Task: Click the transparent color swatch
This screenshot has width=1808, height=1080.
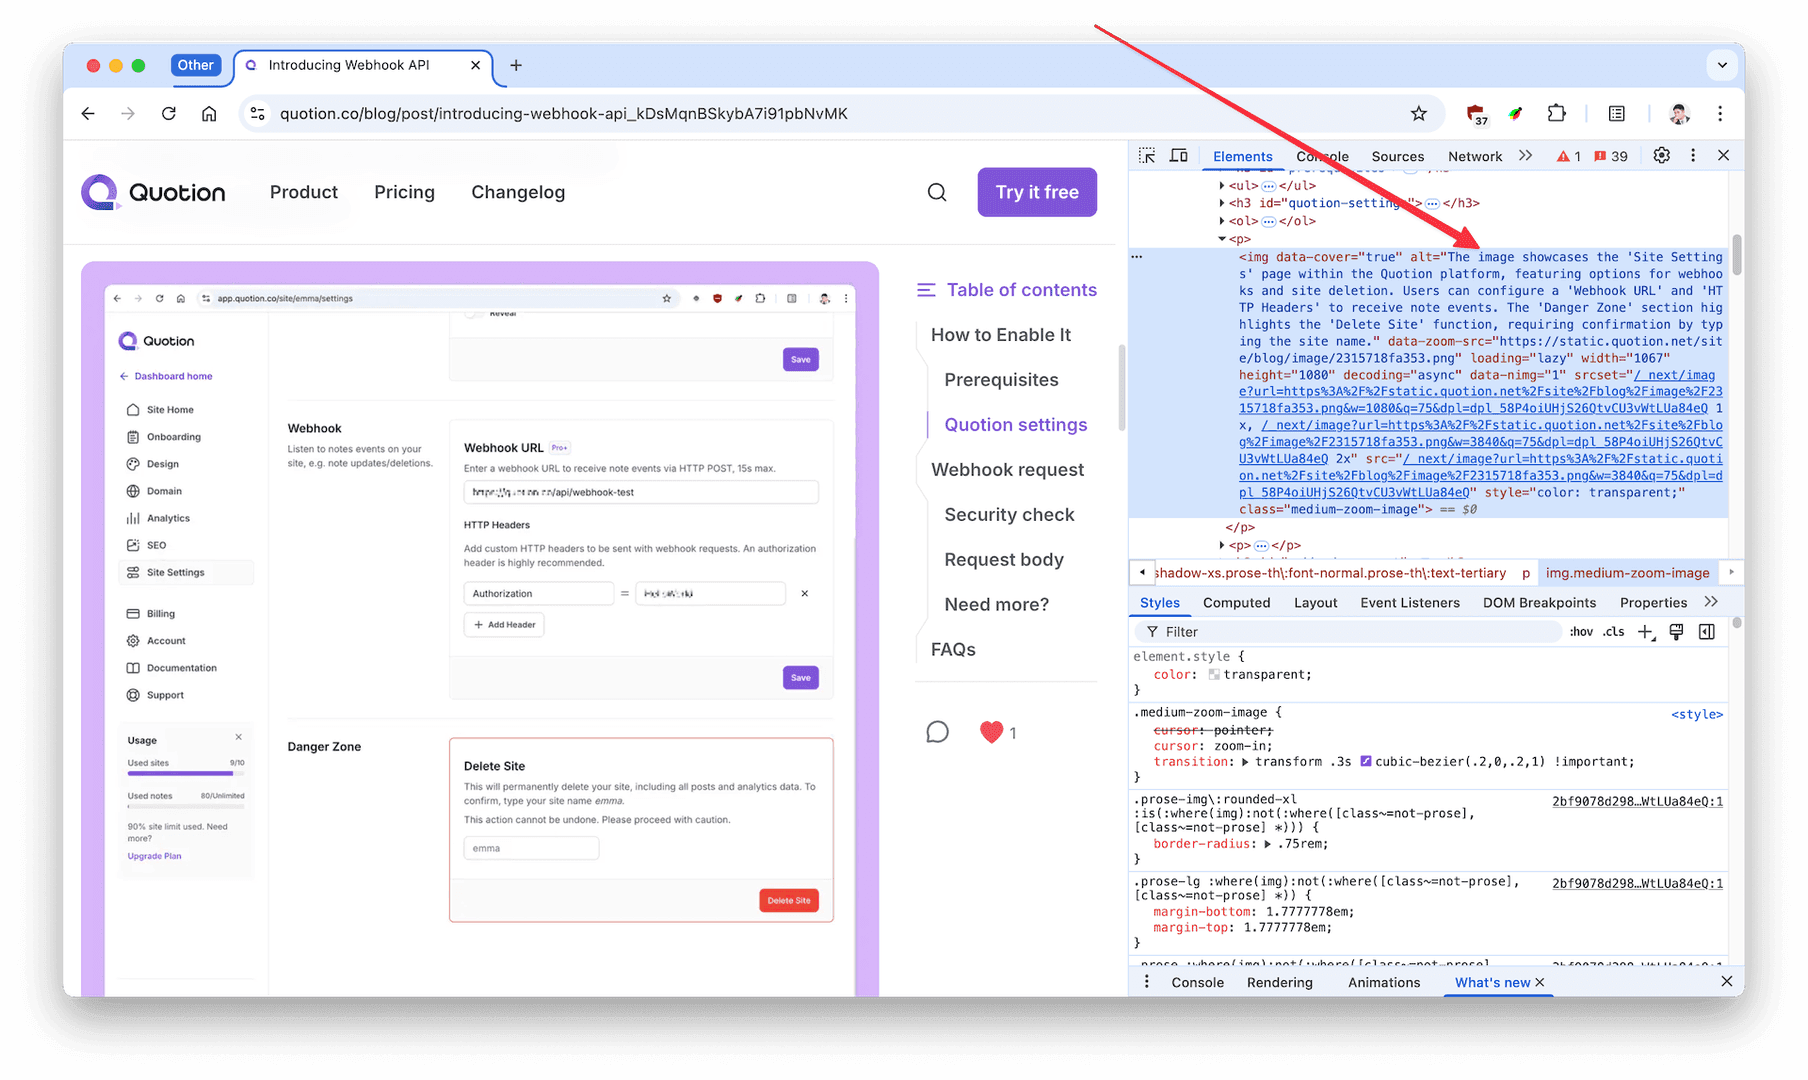Action: click(1214, 675)
